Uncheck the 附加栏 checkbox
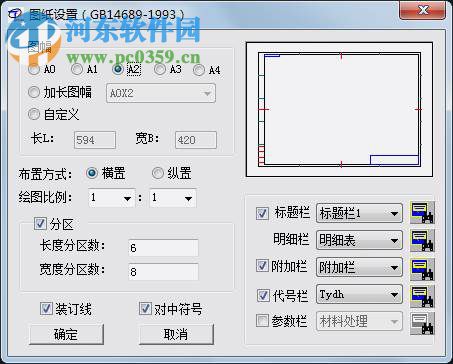Viewport: 453px width, 364px height. (262, 266)
